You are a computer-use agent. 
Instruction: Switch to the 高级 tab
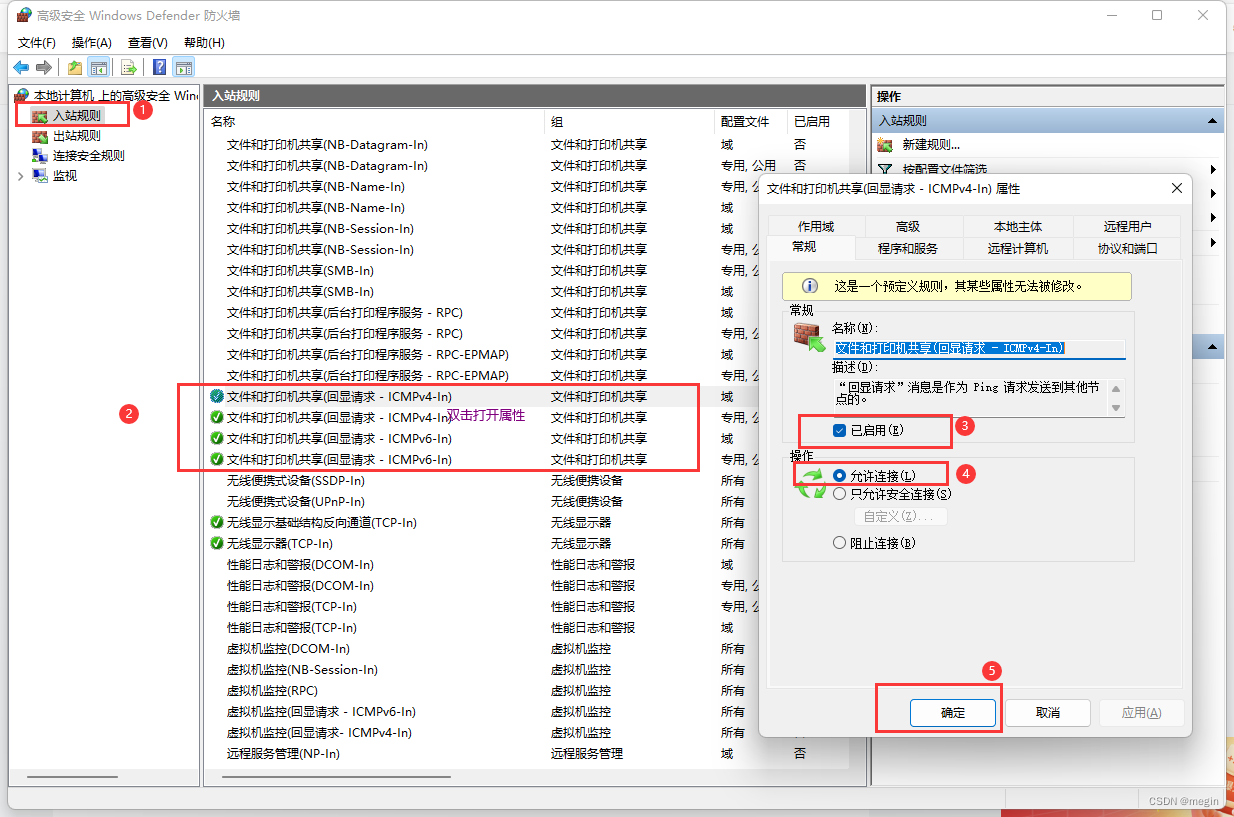tap(908, 227)
